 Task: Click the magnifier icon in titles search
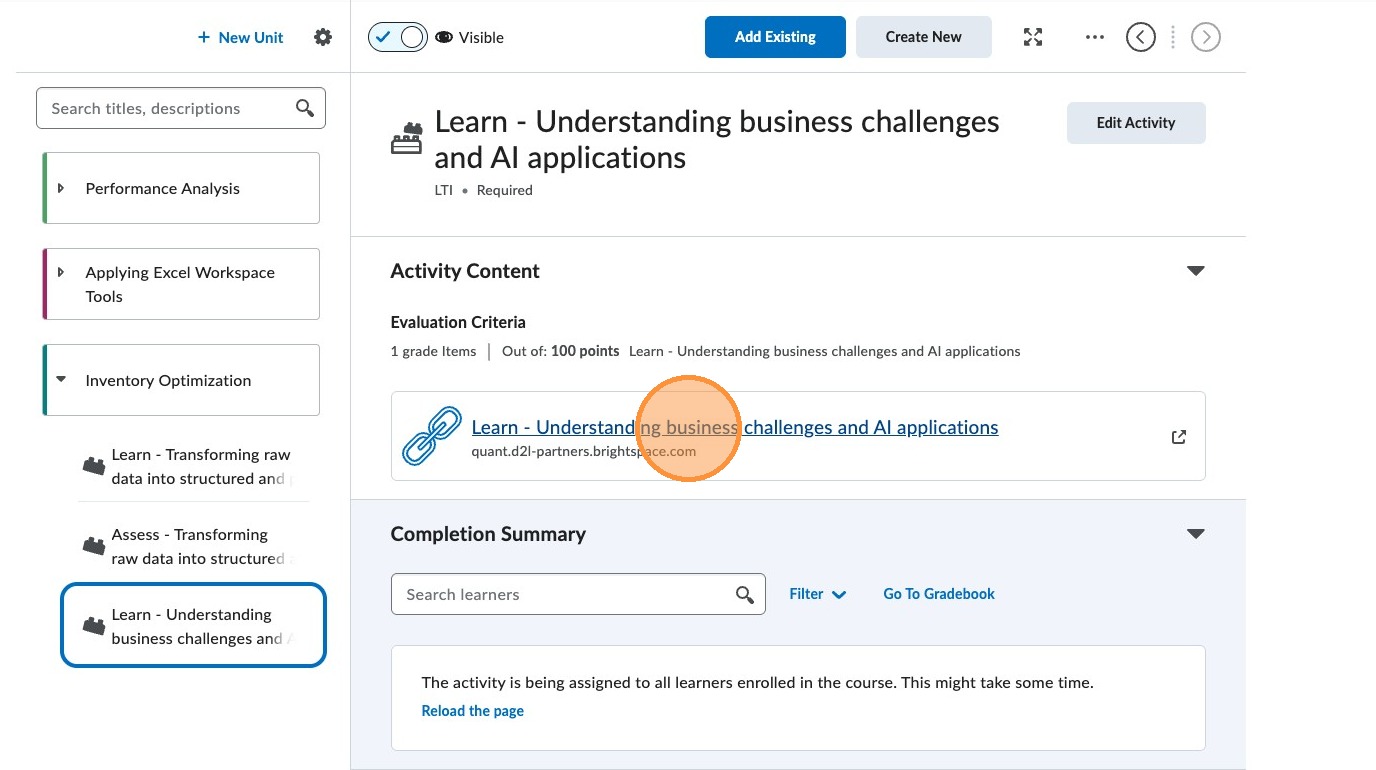pyautogui.click(x=305, y=108)
